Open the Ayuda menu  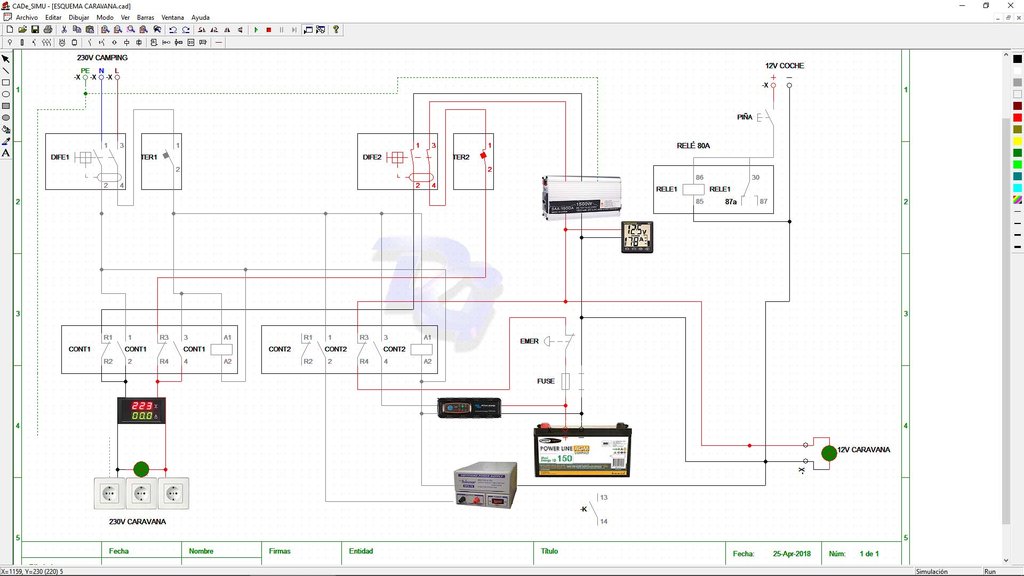point(200,18)
